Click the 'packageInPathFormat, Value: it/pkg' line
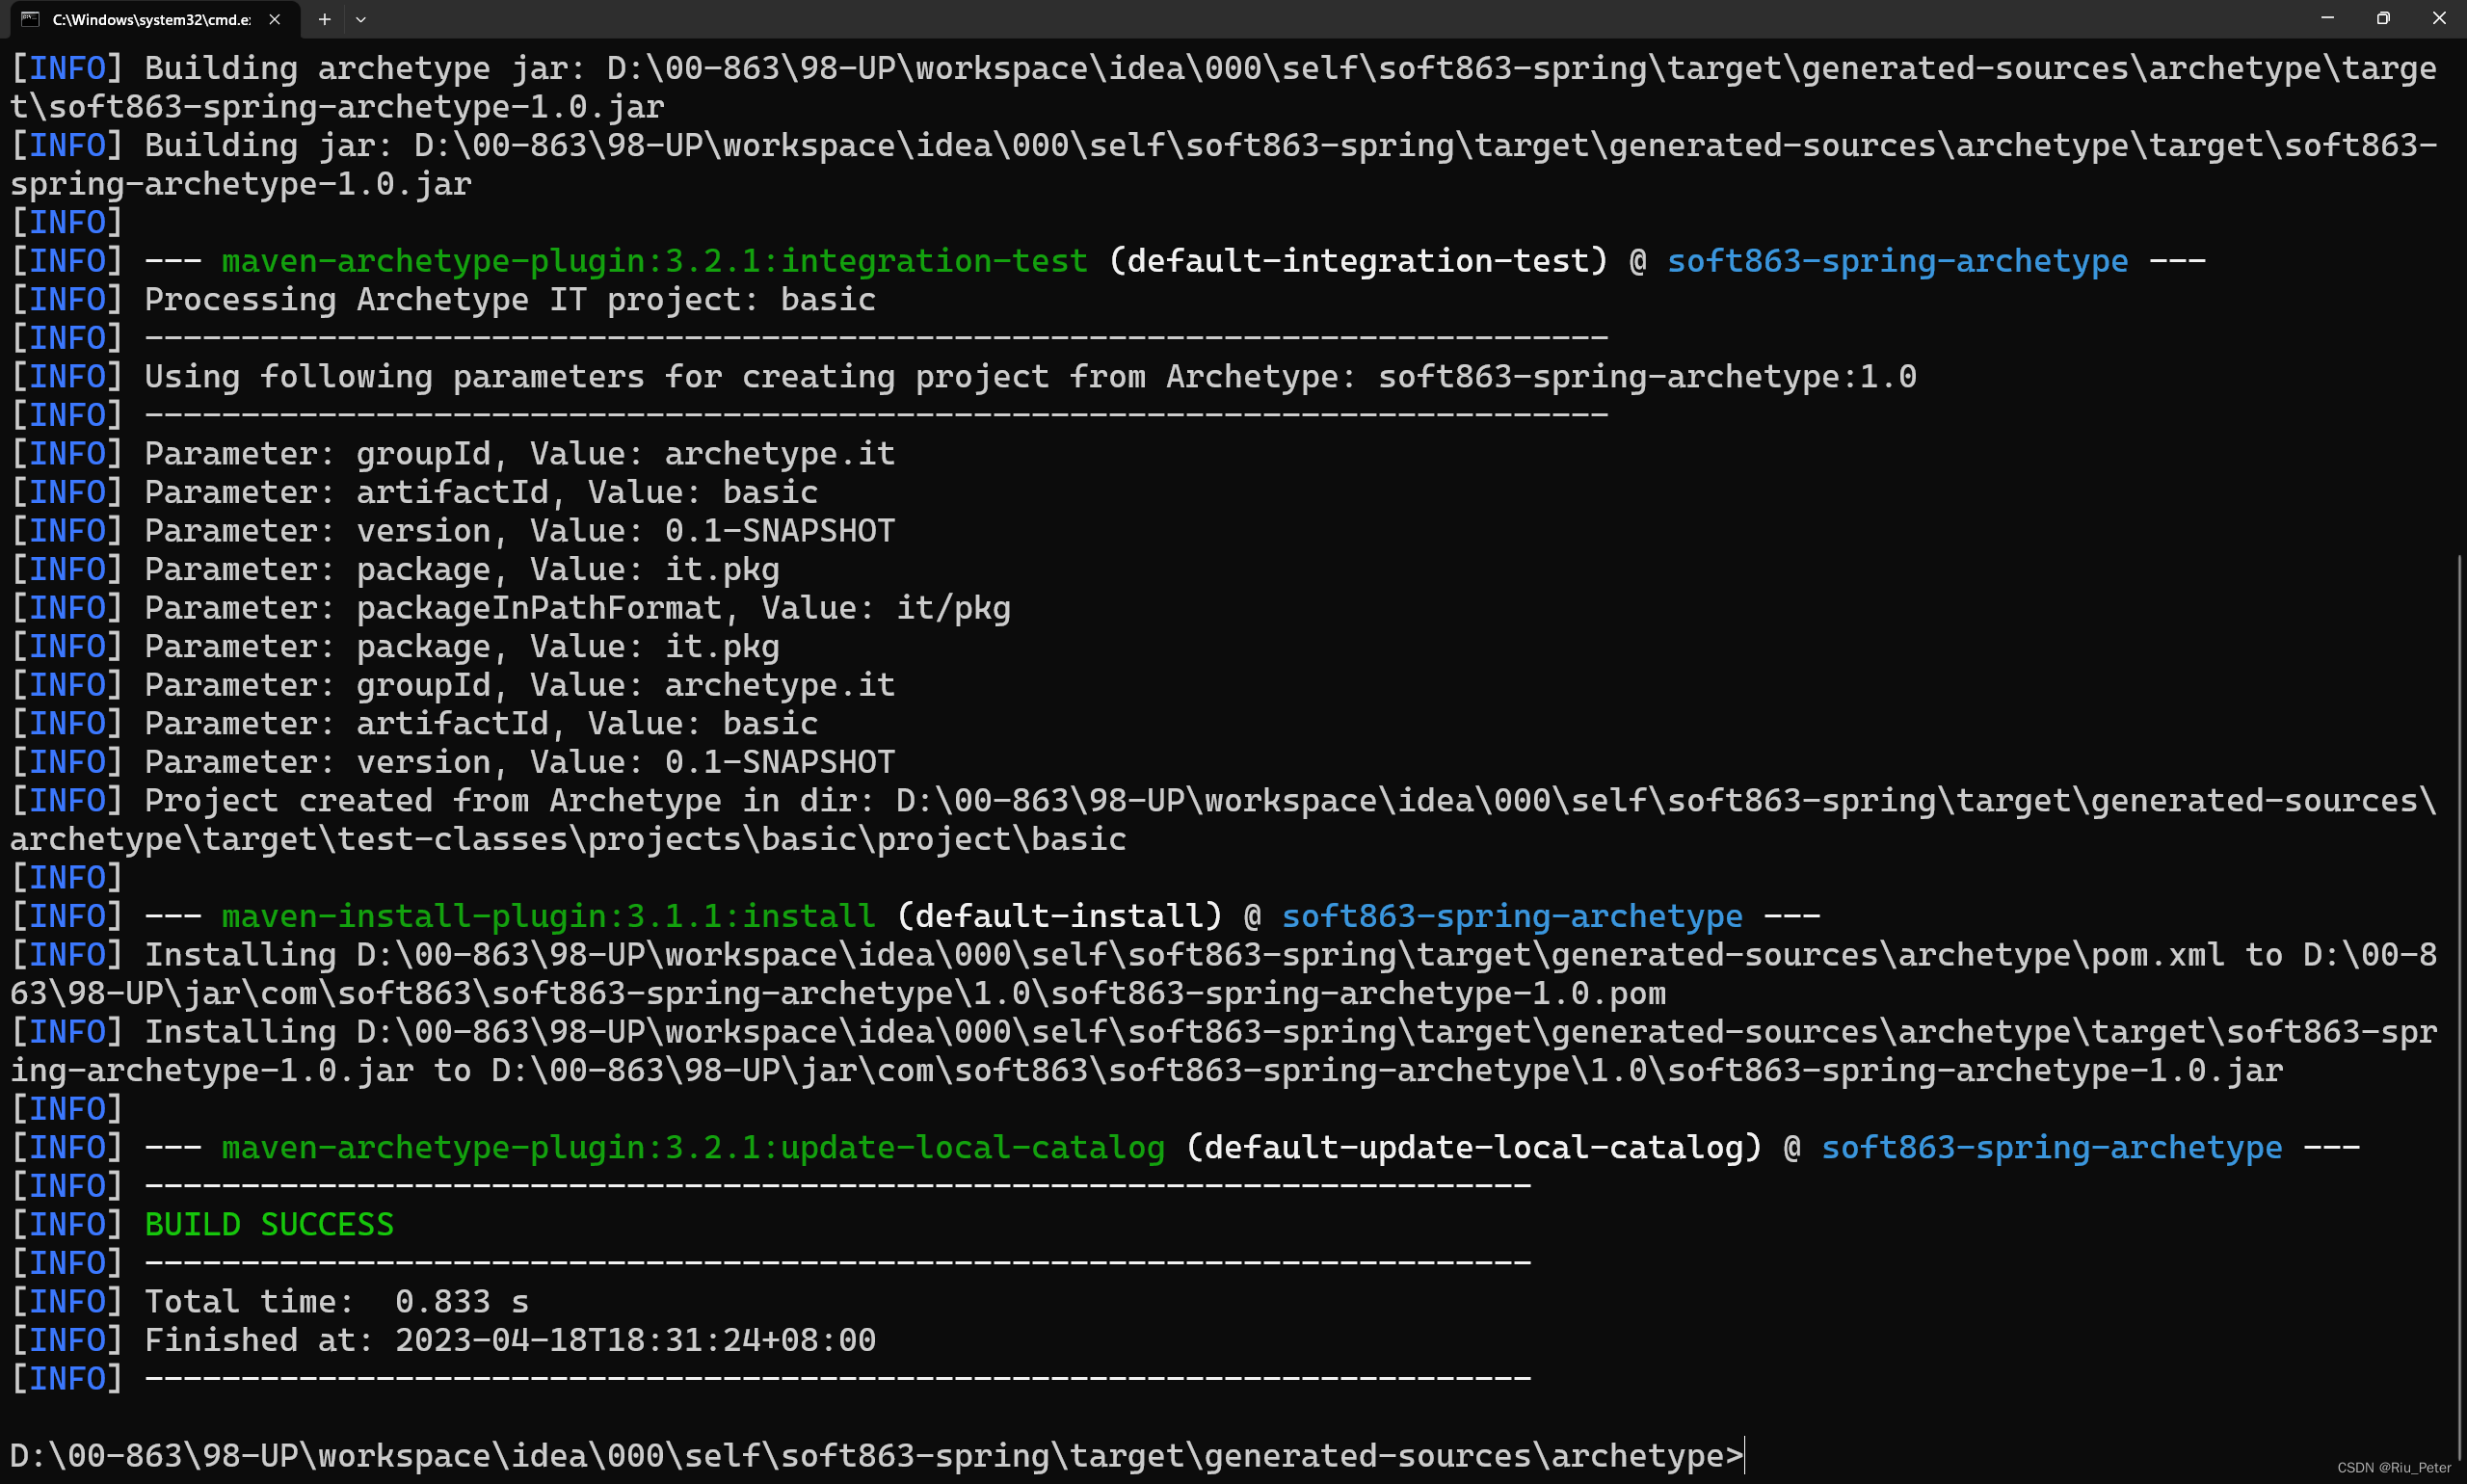2467x1484 pixels. click(x=511, y=608)
